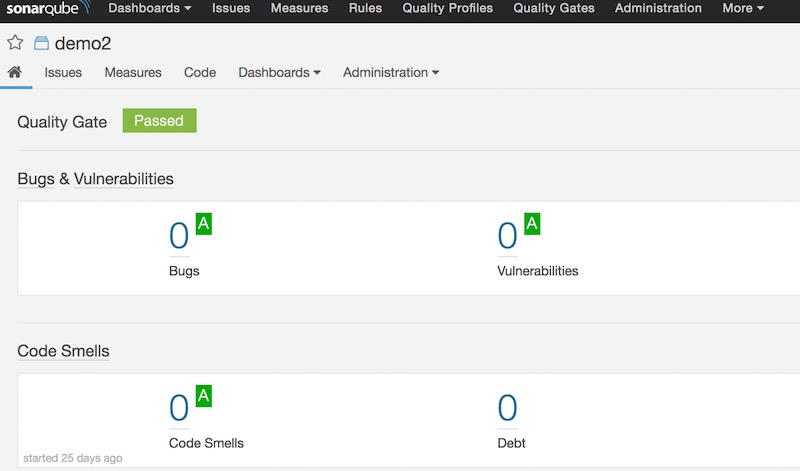The image size is (800, 471).
Task: Open Quality Gates page
Action: point(554,8)
